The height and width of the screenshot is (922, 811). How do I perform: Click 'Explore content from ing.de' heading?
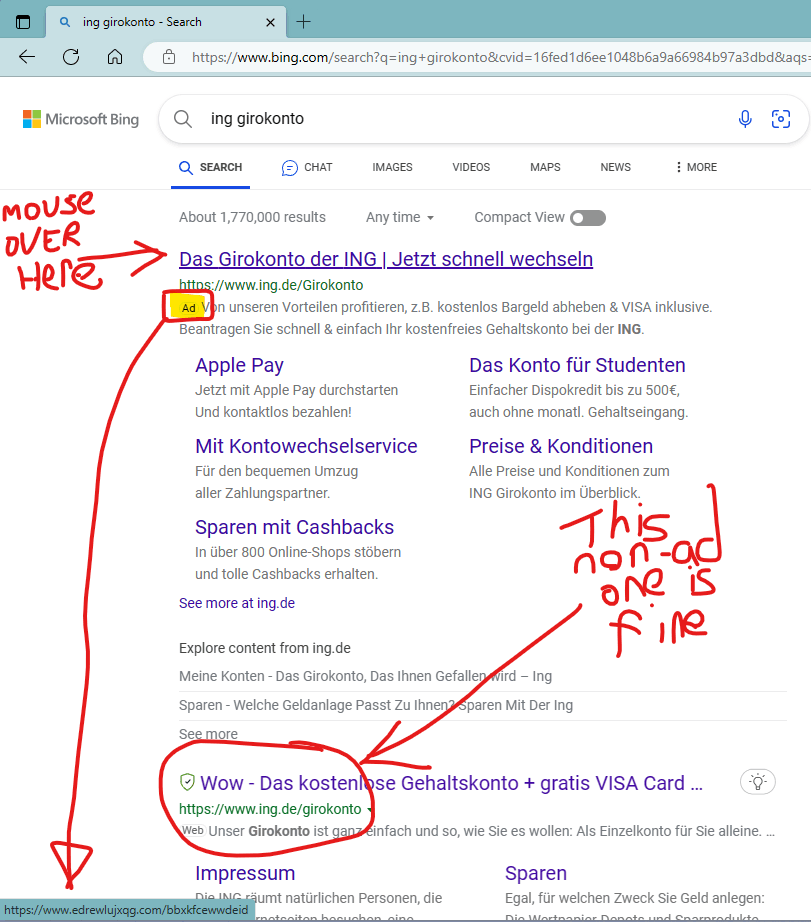265,648
